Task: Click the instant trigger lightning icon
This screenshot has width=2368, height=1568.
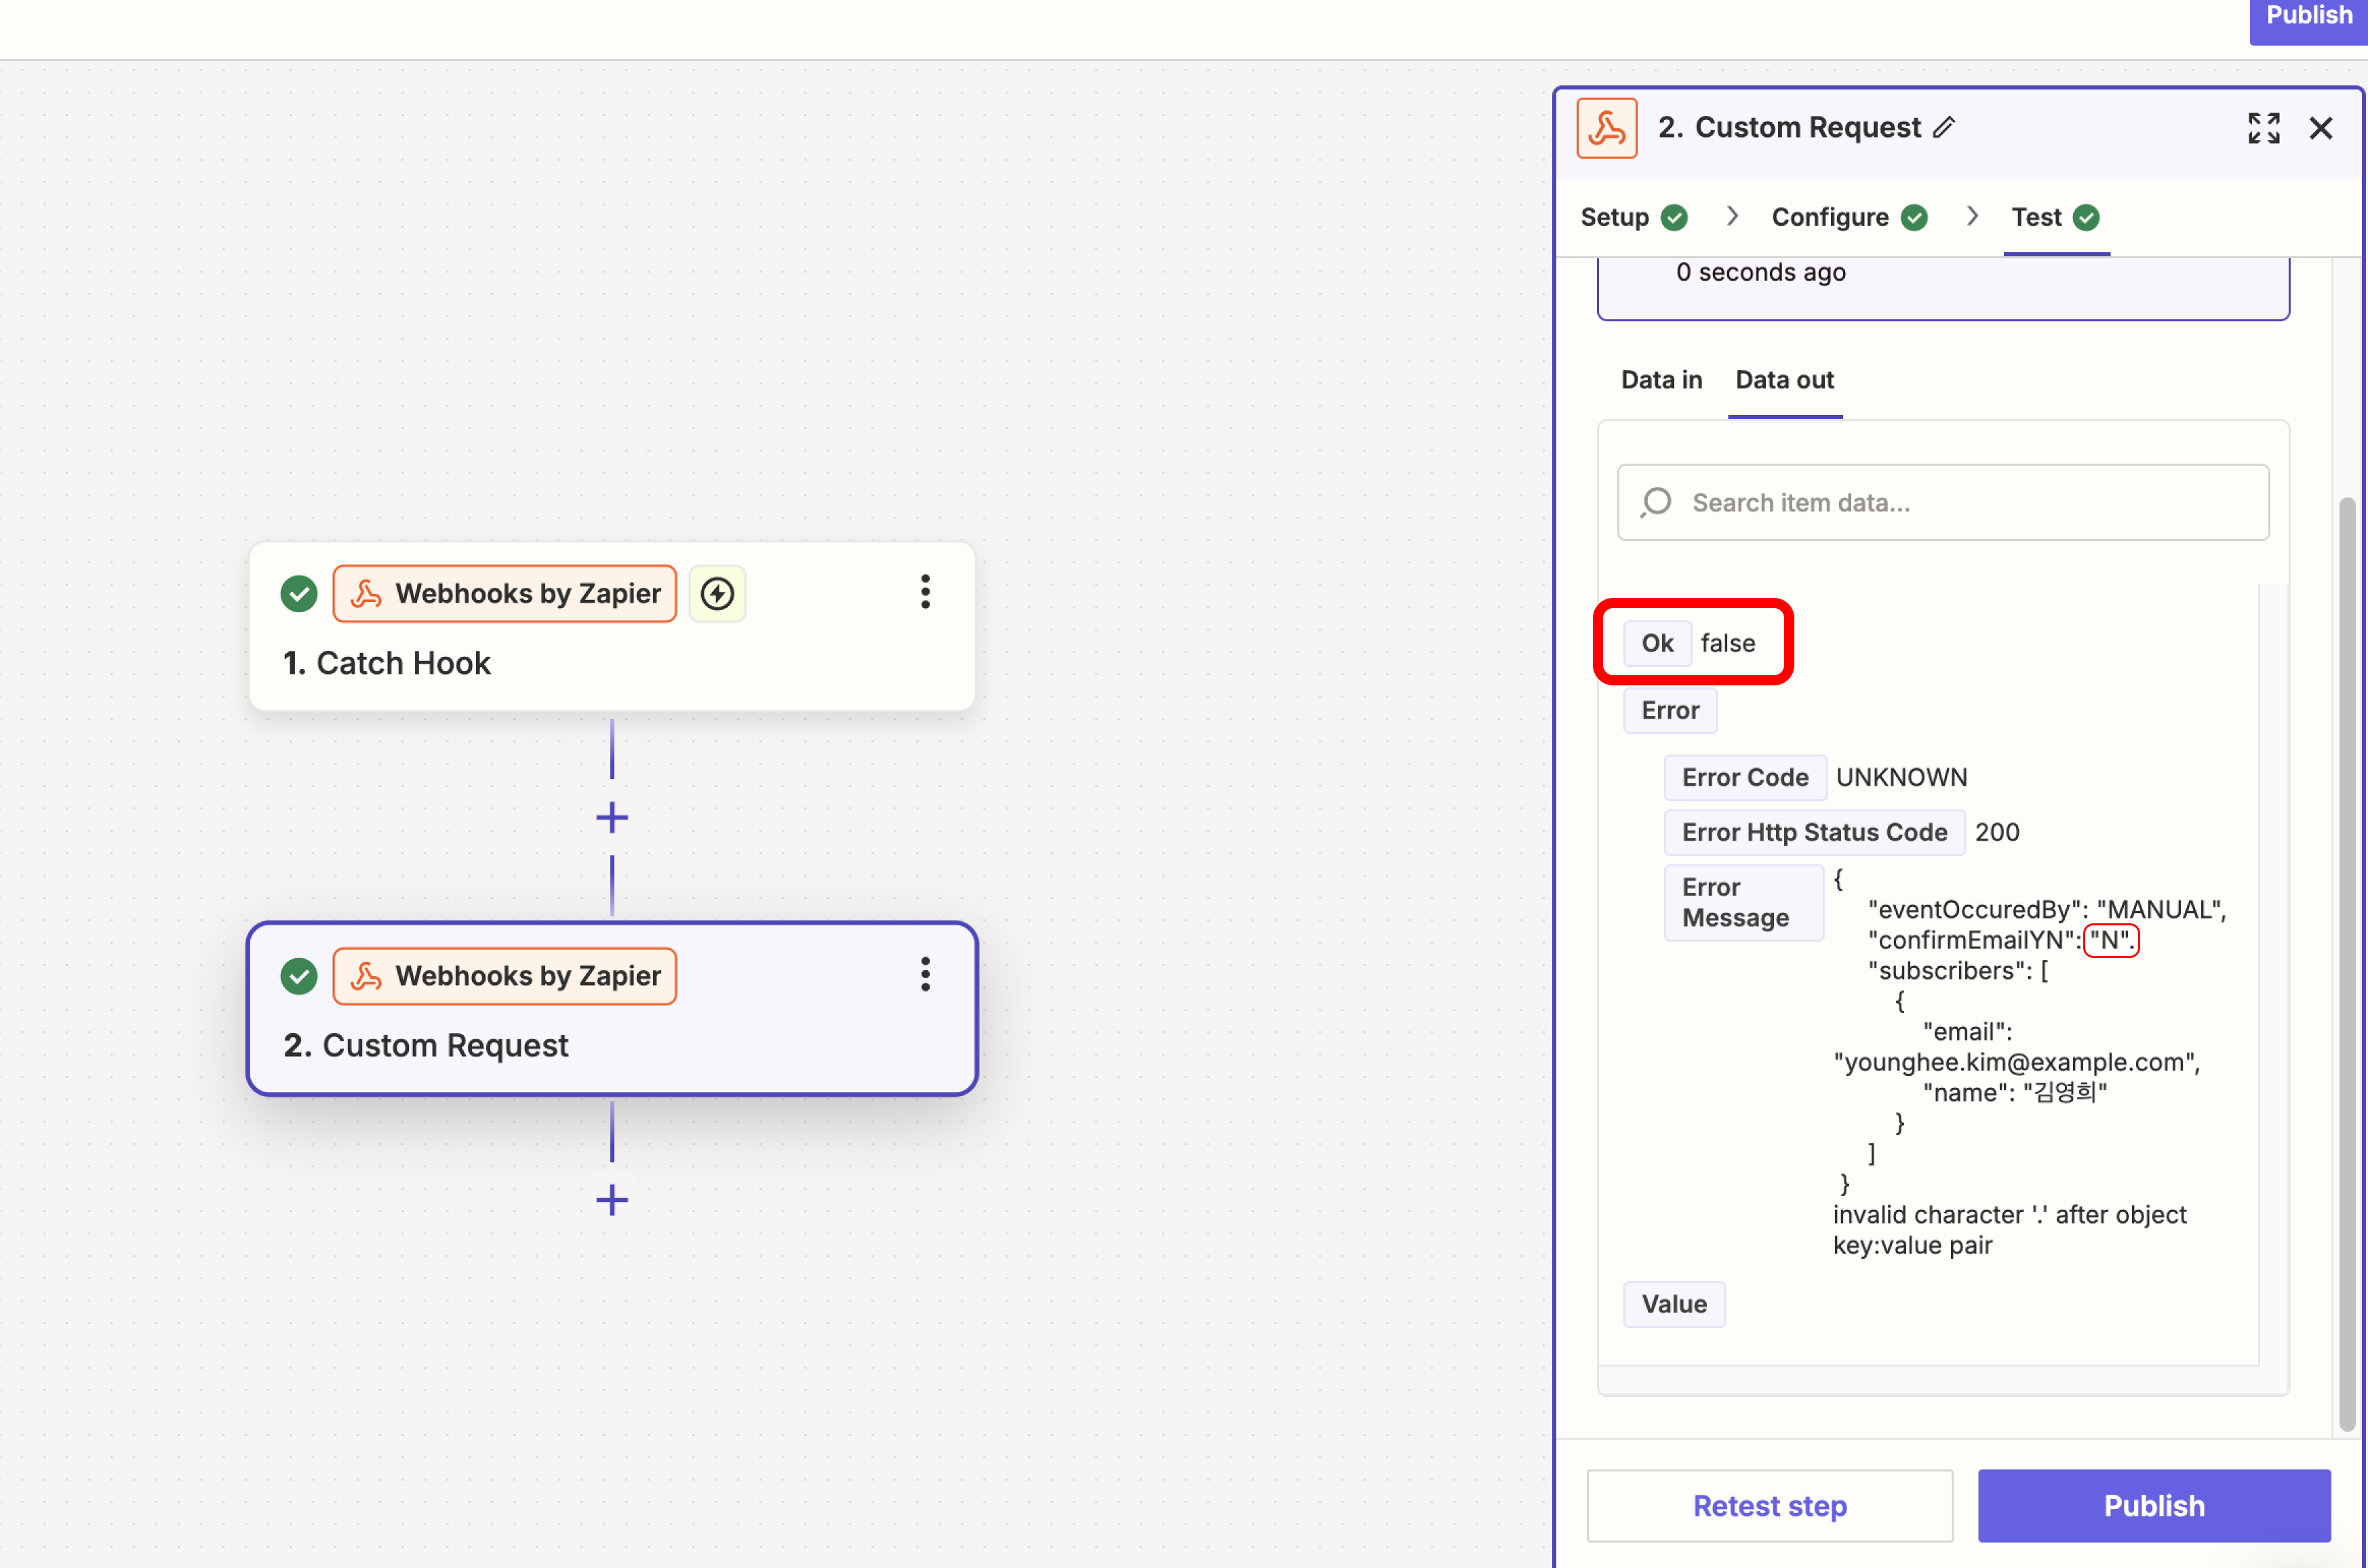Action: click(x=717, y=594)
